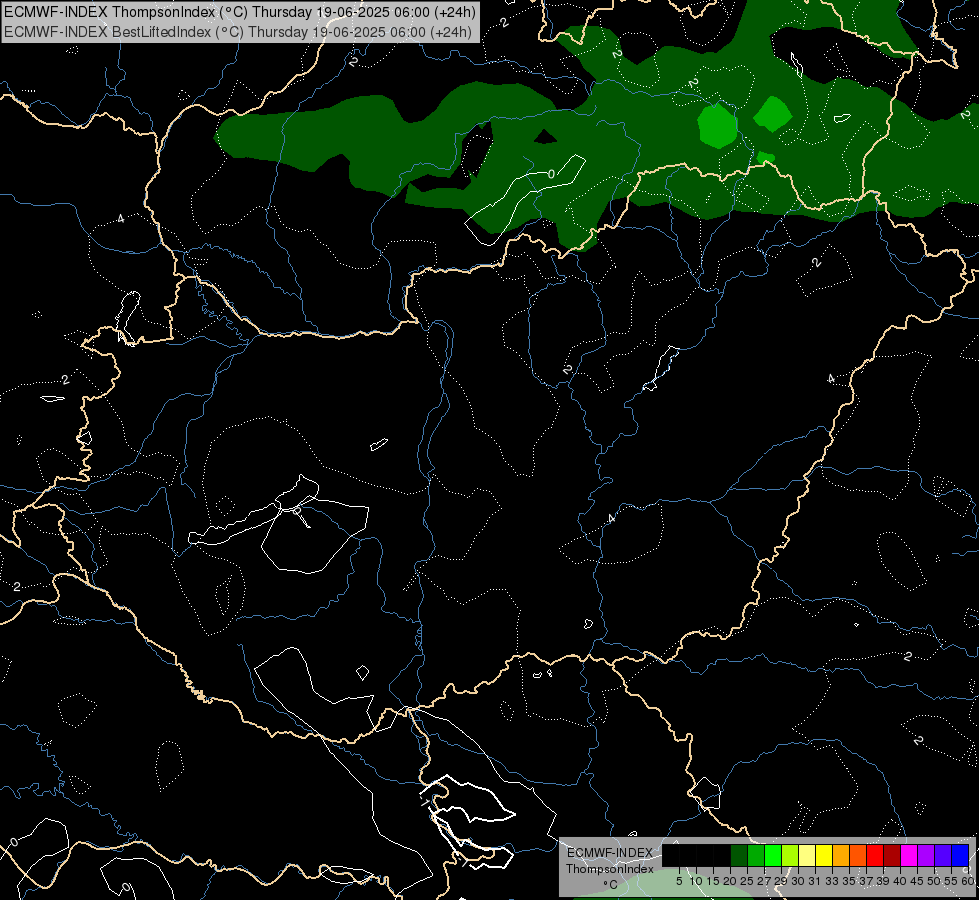Click the legend tick value 55

(951, 881)
